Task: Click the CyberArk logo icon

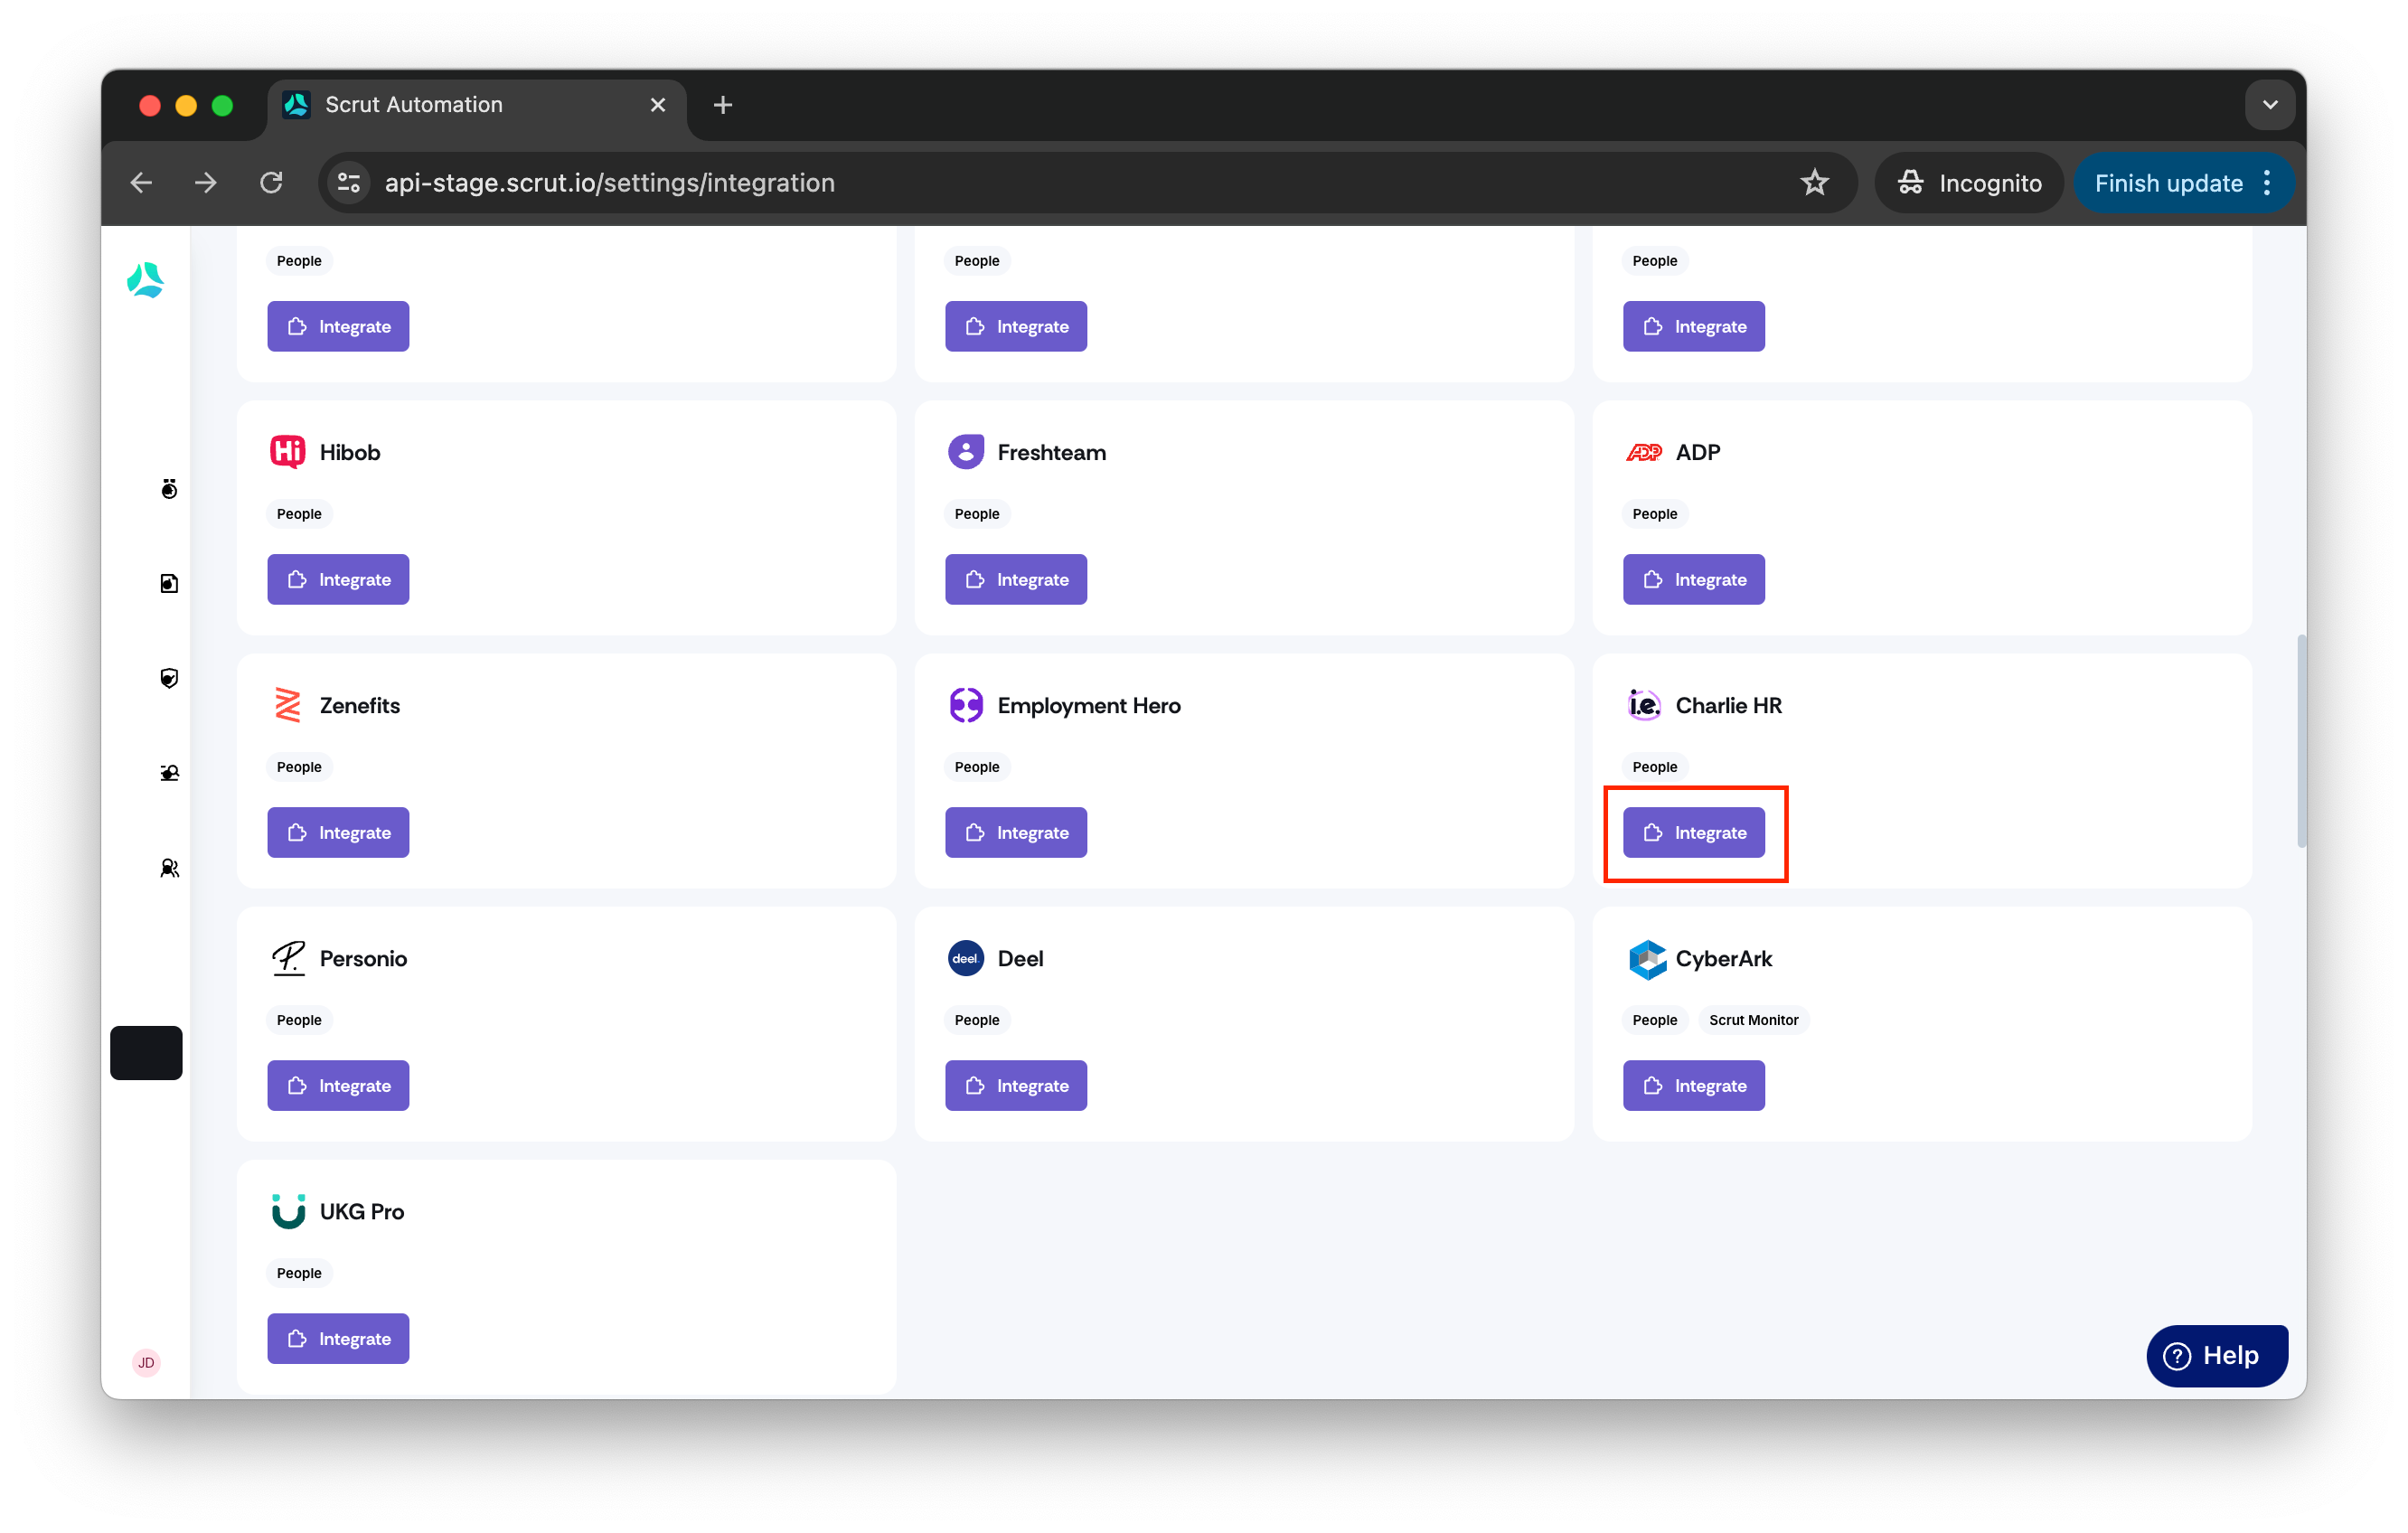Action: [1647, 959]
